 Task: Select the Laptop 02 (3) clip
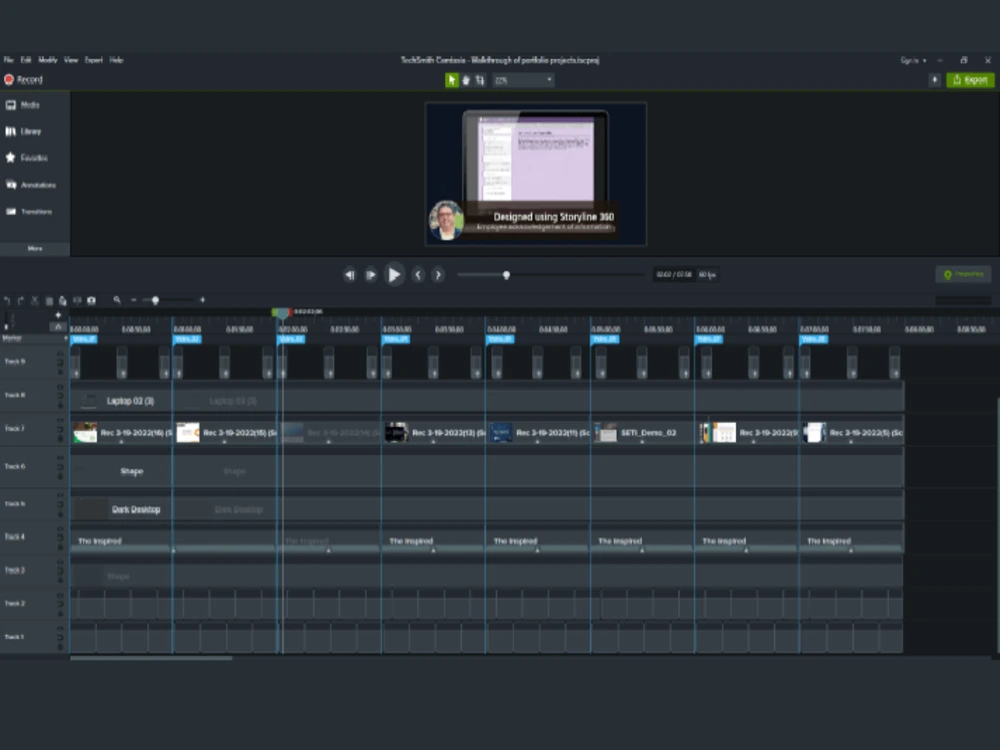[121, 401]
